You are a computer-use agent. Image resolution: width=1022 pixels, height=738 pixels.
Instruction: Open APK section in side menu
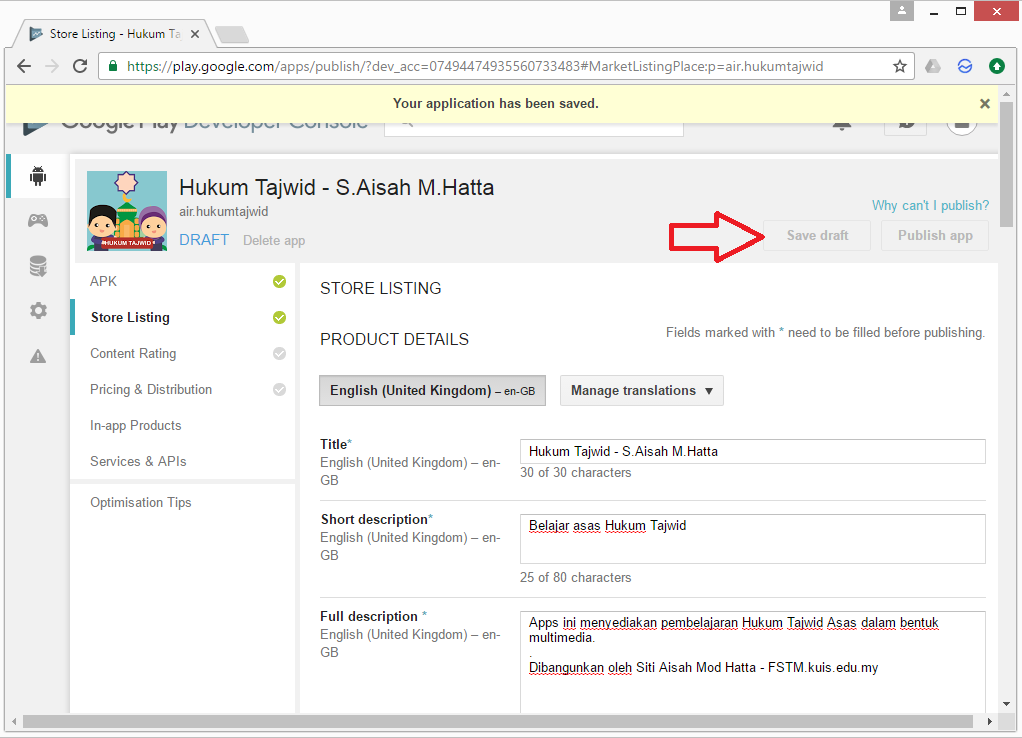tap(103, 281)
